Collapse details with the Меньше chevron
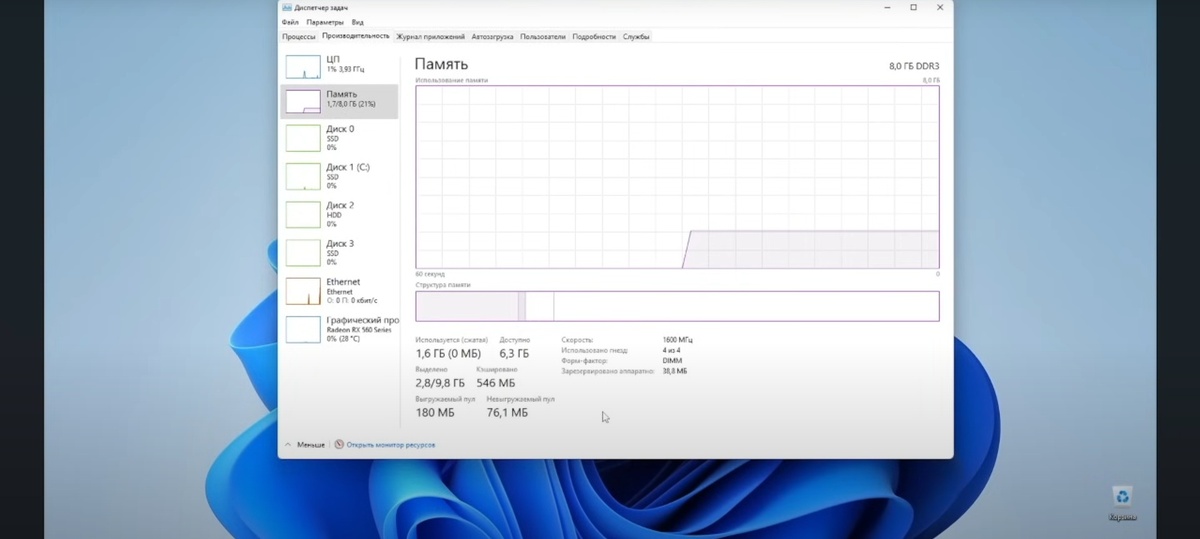The height and width of the screenshot is (539, 1200). point(305,444)
